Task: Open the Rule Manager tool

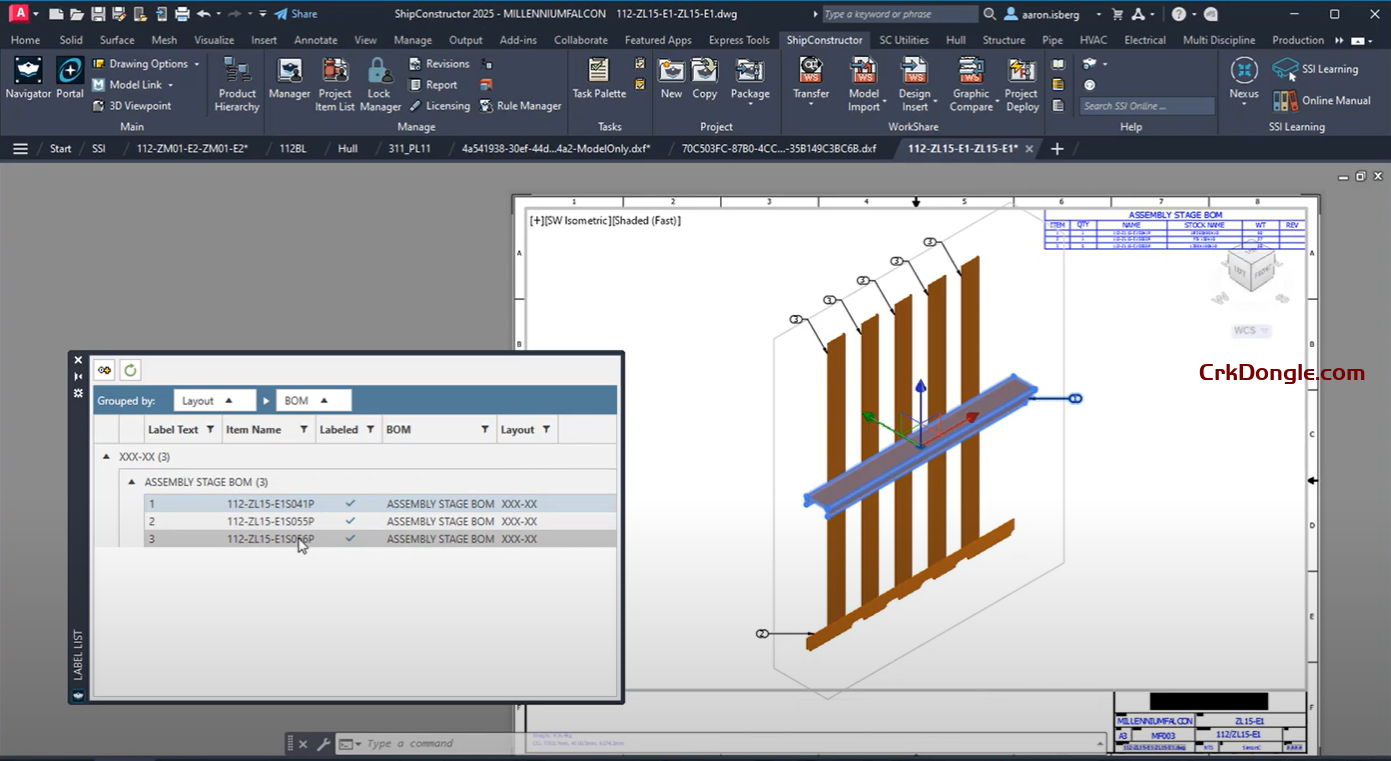Action: pos(520,106)
